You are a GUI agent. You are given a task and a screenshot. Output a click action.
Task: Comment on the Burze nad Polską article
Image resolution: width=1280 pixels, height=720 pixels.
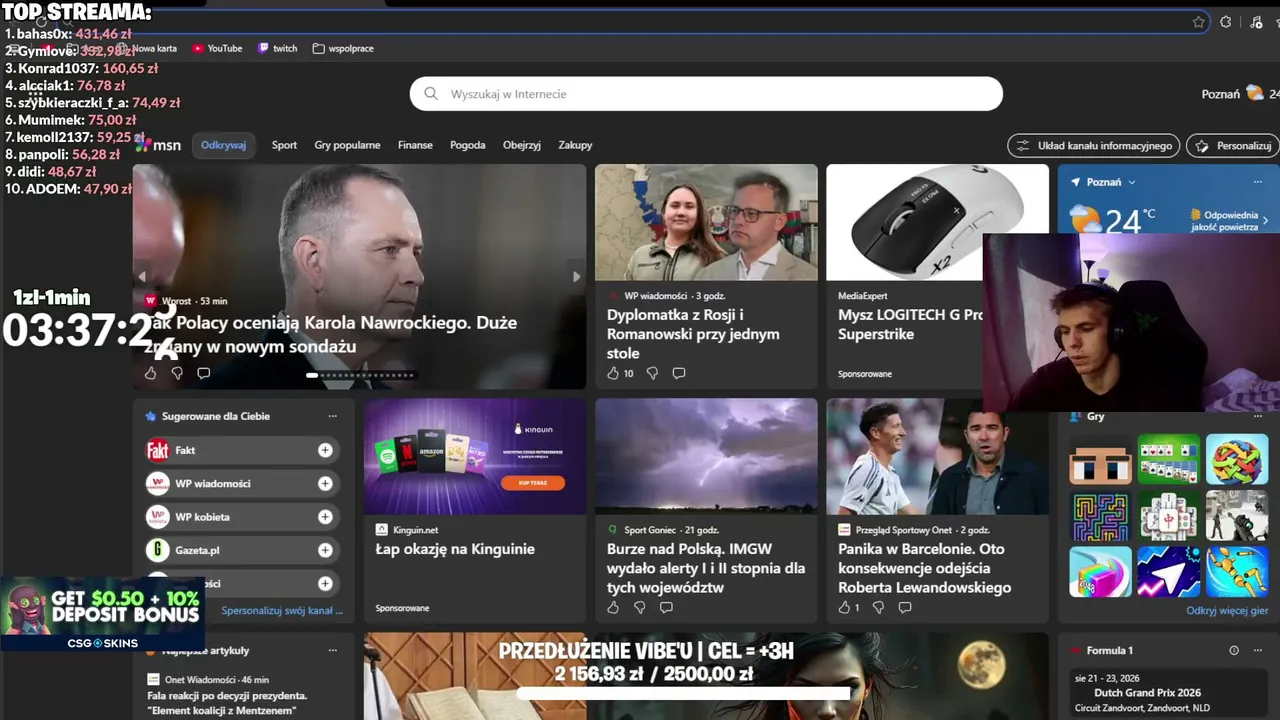click(x=666, y=607)
